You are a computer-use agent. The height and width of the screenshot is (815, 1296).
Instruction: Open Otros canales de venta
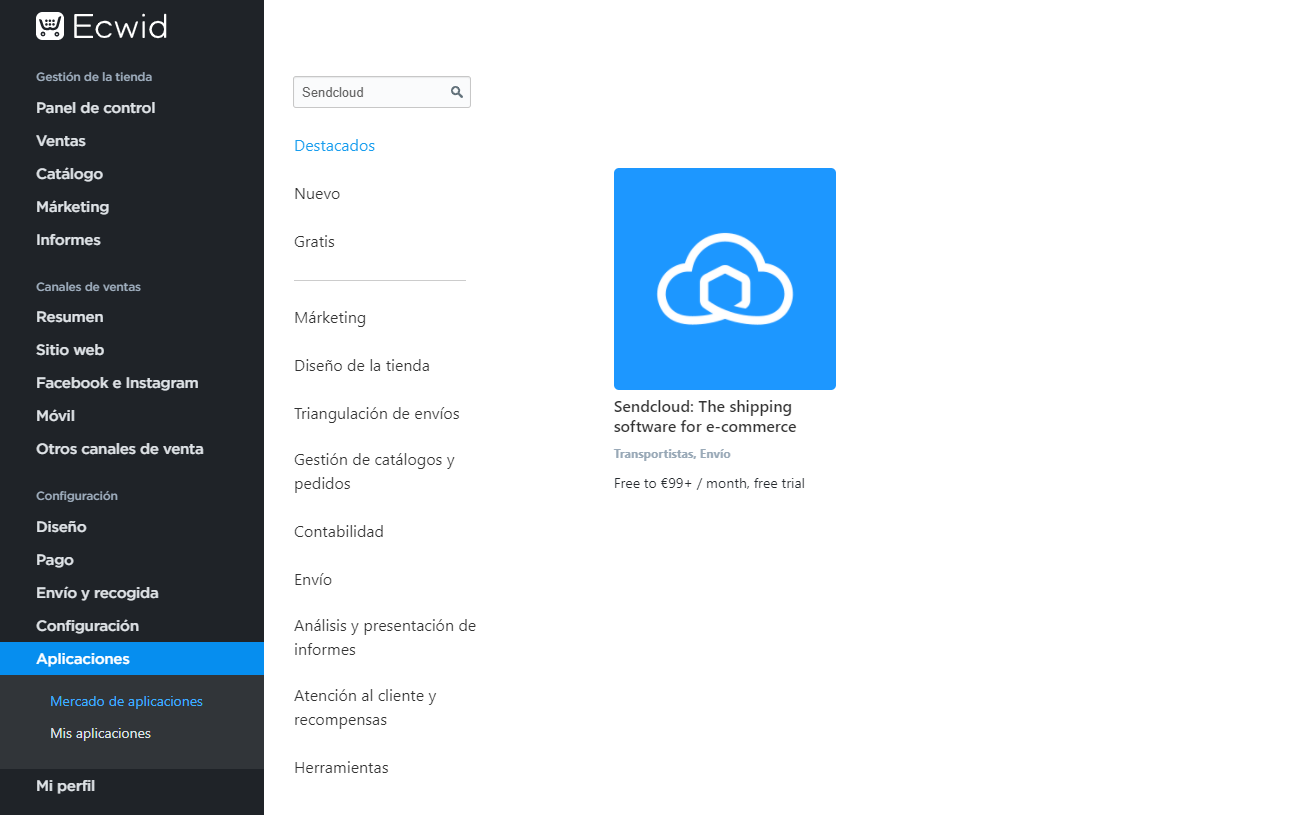(120, 449)
